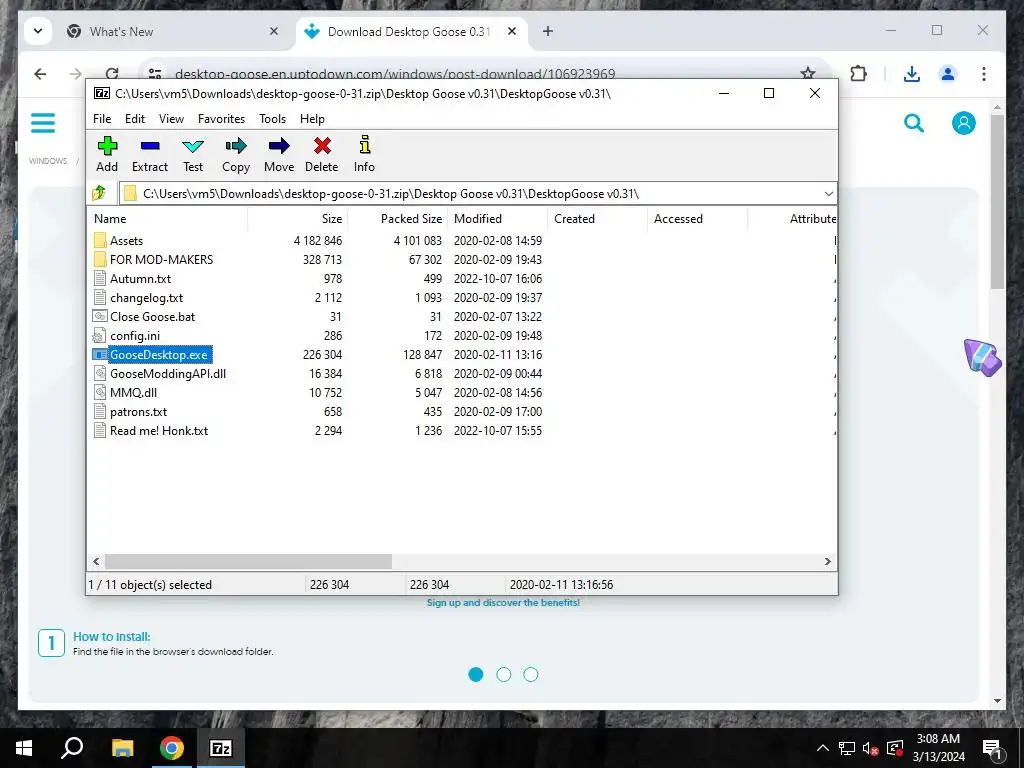This screenshot has height=768, width=1024.
Task: Click the Chrome taskbar icon
Action: click(172, 748)
